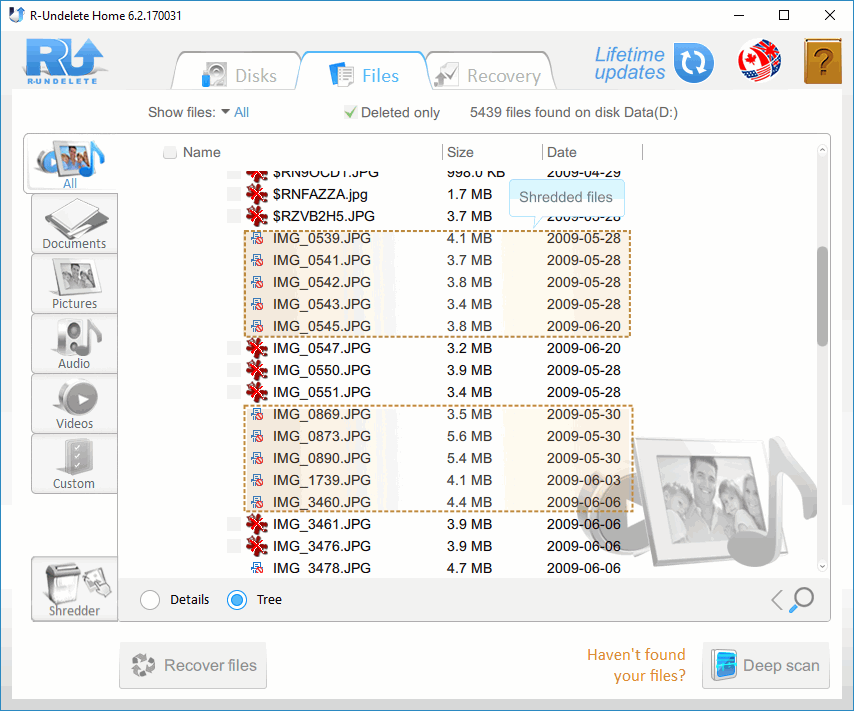Select the file name IMG_0543.JPG
This screenshot has height=711, width=854.
322,304
